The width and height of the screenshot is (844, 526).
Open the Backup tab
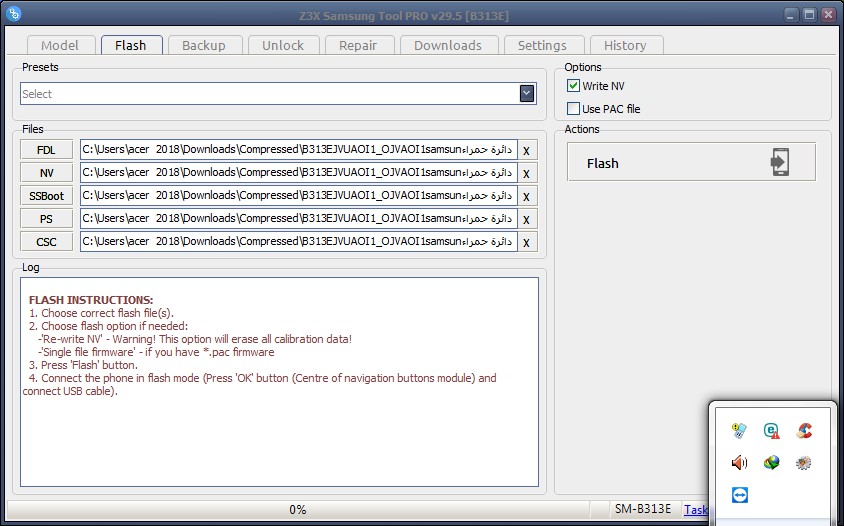tap(204, 45)
